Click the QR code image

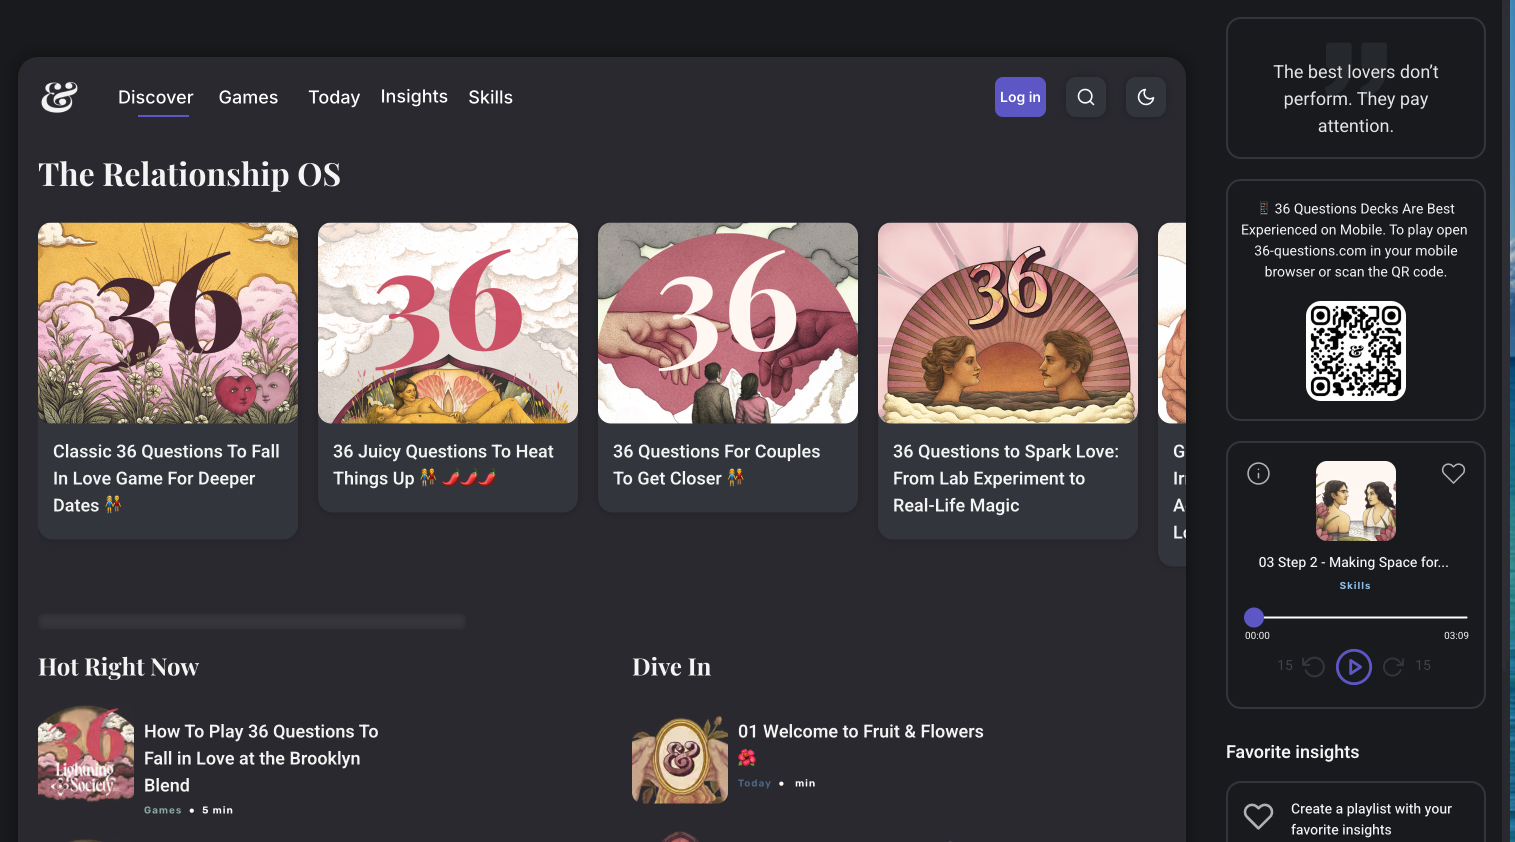(1355, 351)
